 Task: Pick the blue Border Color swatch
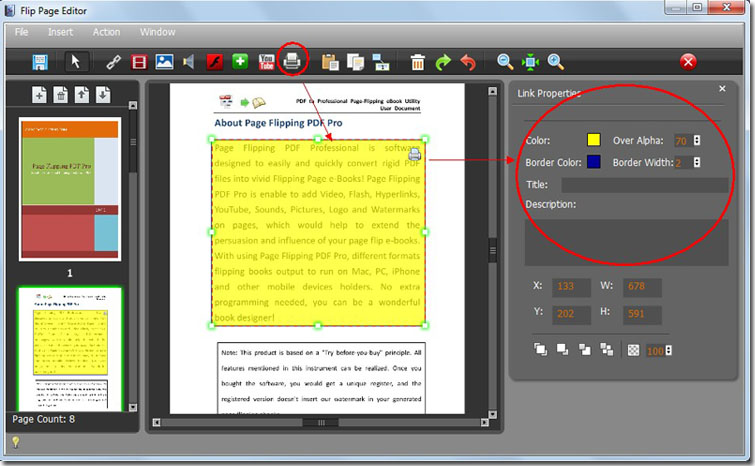(594, 162)
